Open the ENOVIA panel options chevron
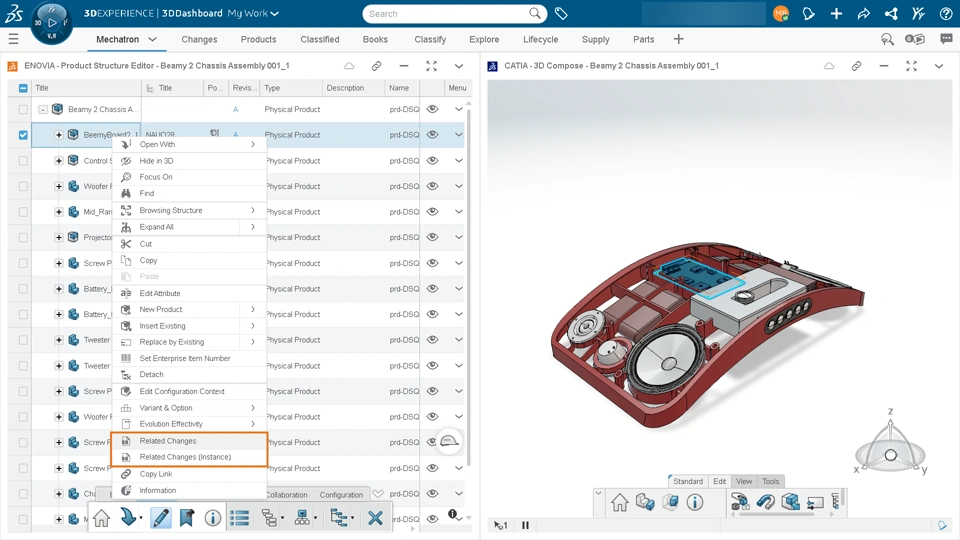The image size is (960, 540). click(459, 66)
